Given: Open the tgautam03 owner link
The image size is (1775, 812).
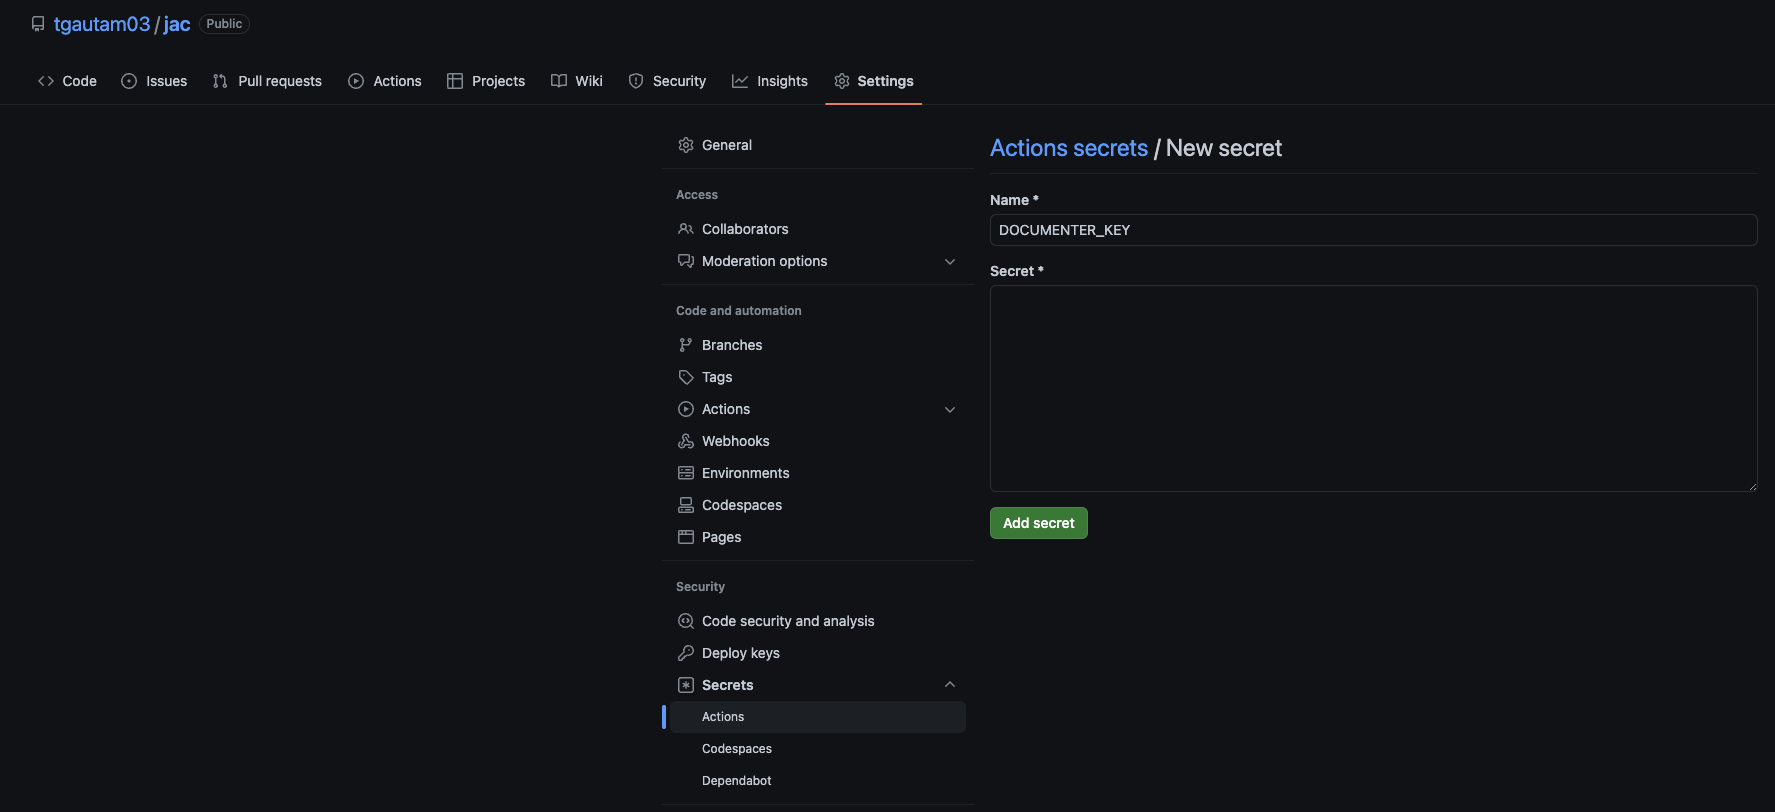Looking at the screenshot, I should (102, 24).
